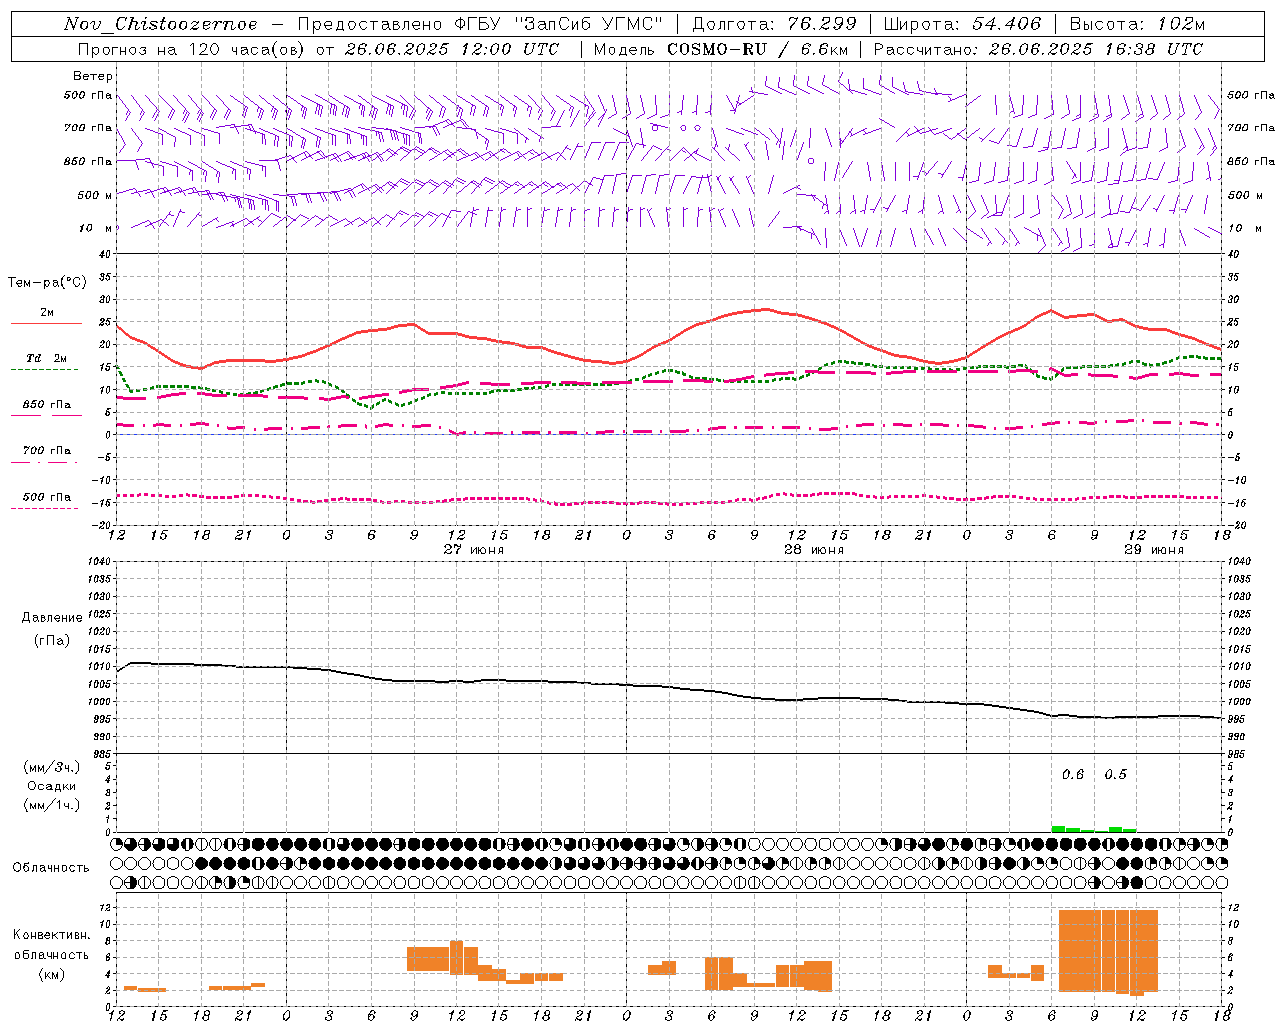Click the 'Долгота: 76.299' longitude value
1280x1024 pixels.
coord(774,24)
